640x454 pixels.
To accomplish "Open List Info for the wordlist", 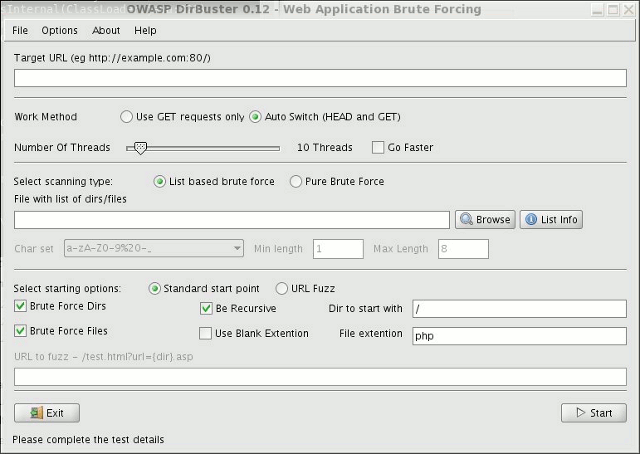I will pyautogui.click(x=551, y=220).
